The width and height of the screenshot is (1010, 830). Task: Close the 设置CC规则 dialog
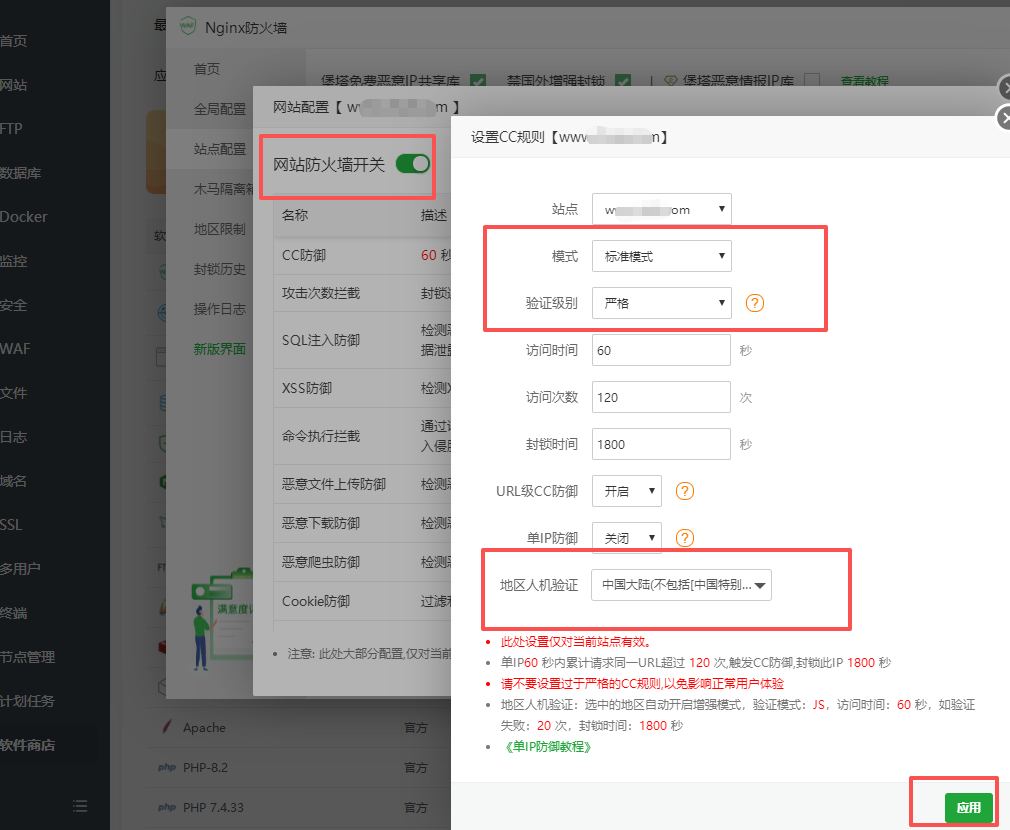coord(1003,119)
